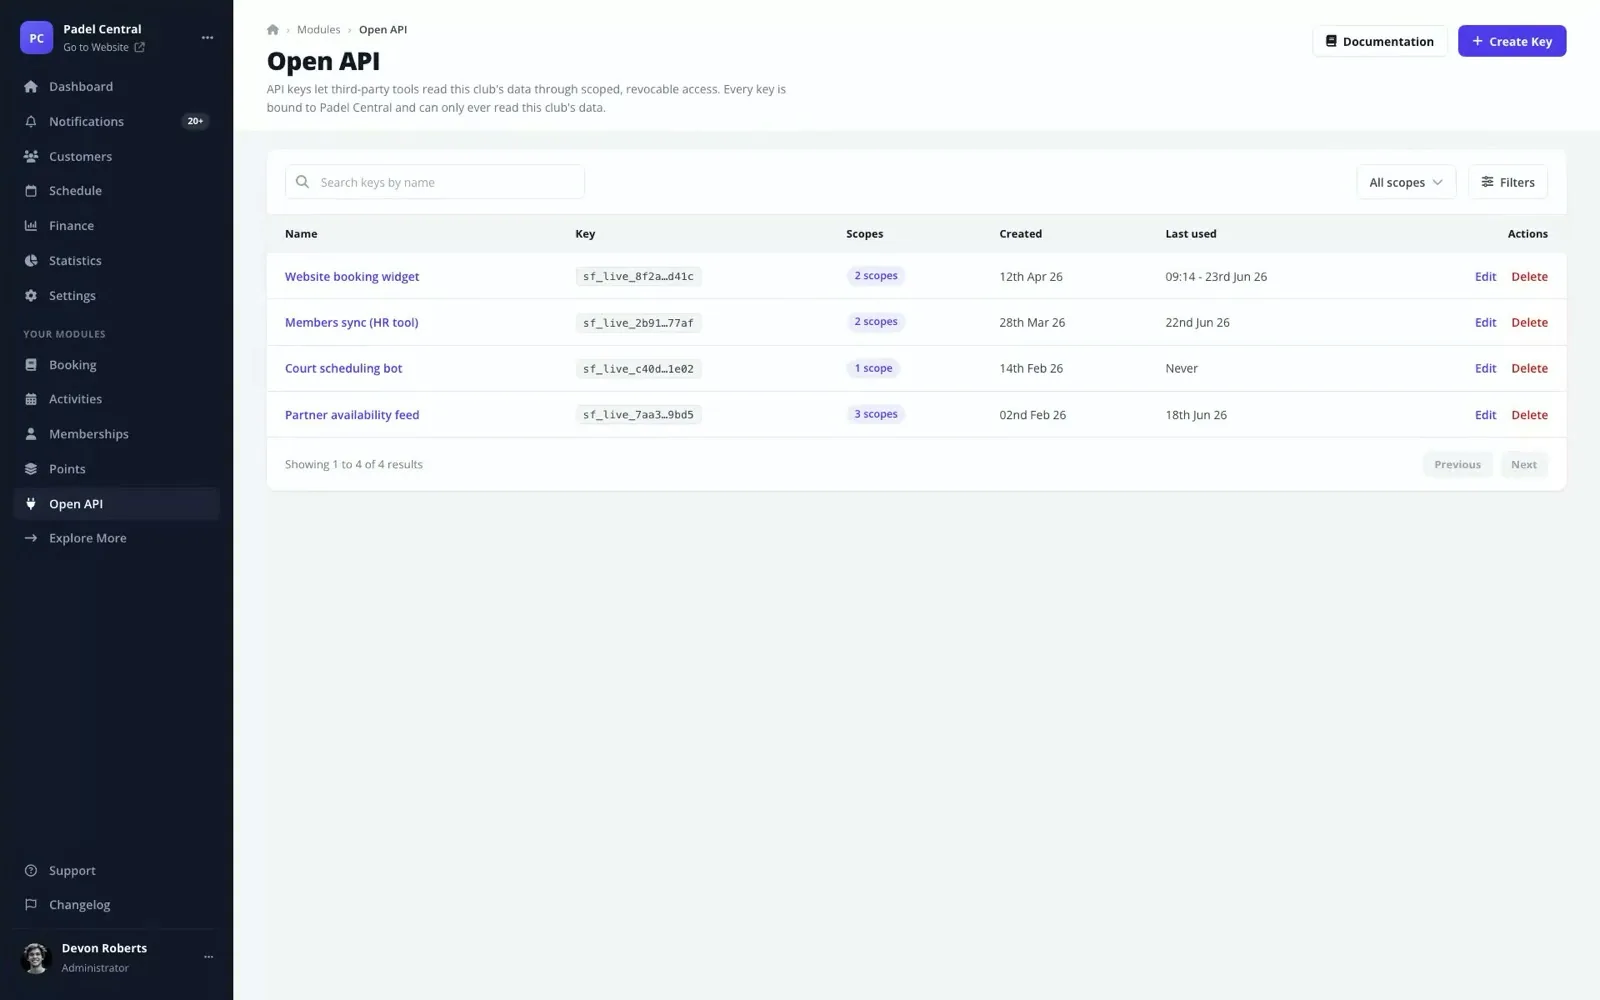
Task: Edit the Partner availability feed key
Action: 1486,415
